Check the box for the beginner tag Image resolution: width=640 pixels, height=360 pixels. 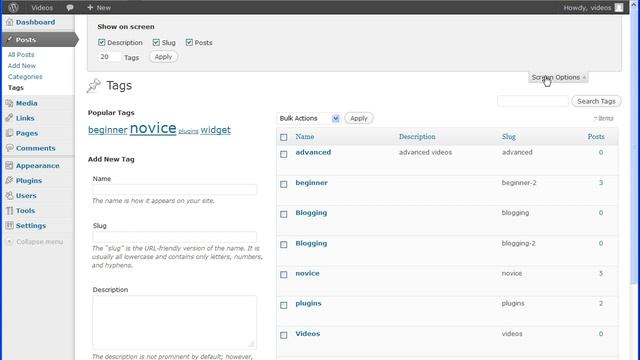[284, 184]
